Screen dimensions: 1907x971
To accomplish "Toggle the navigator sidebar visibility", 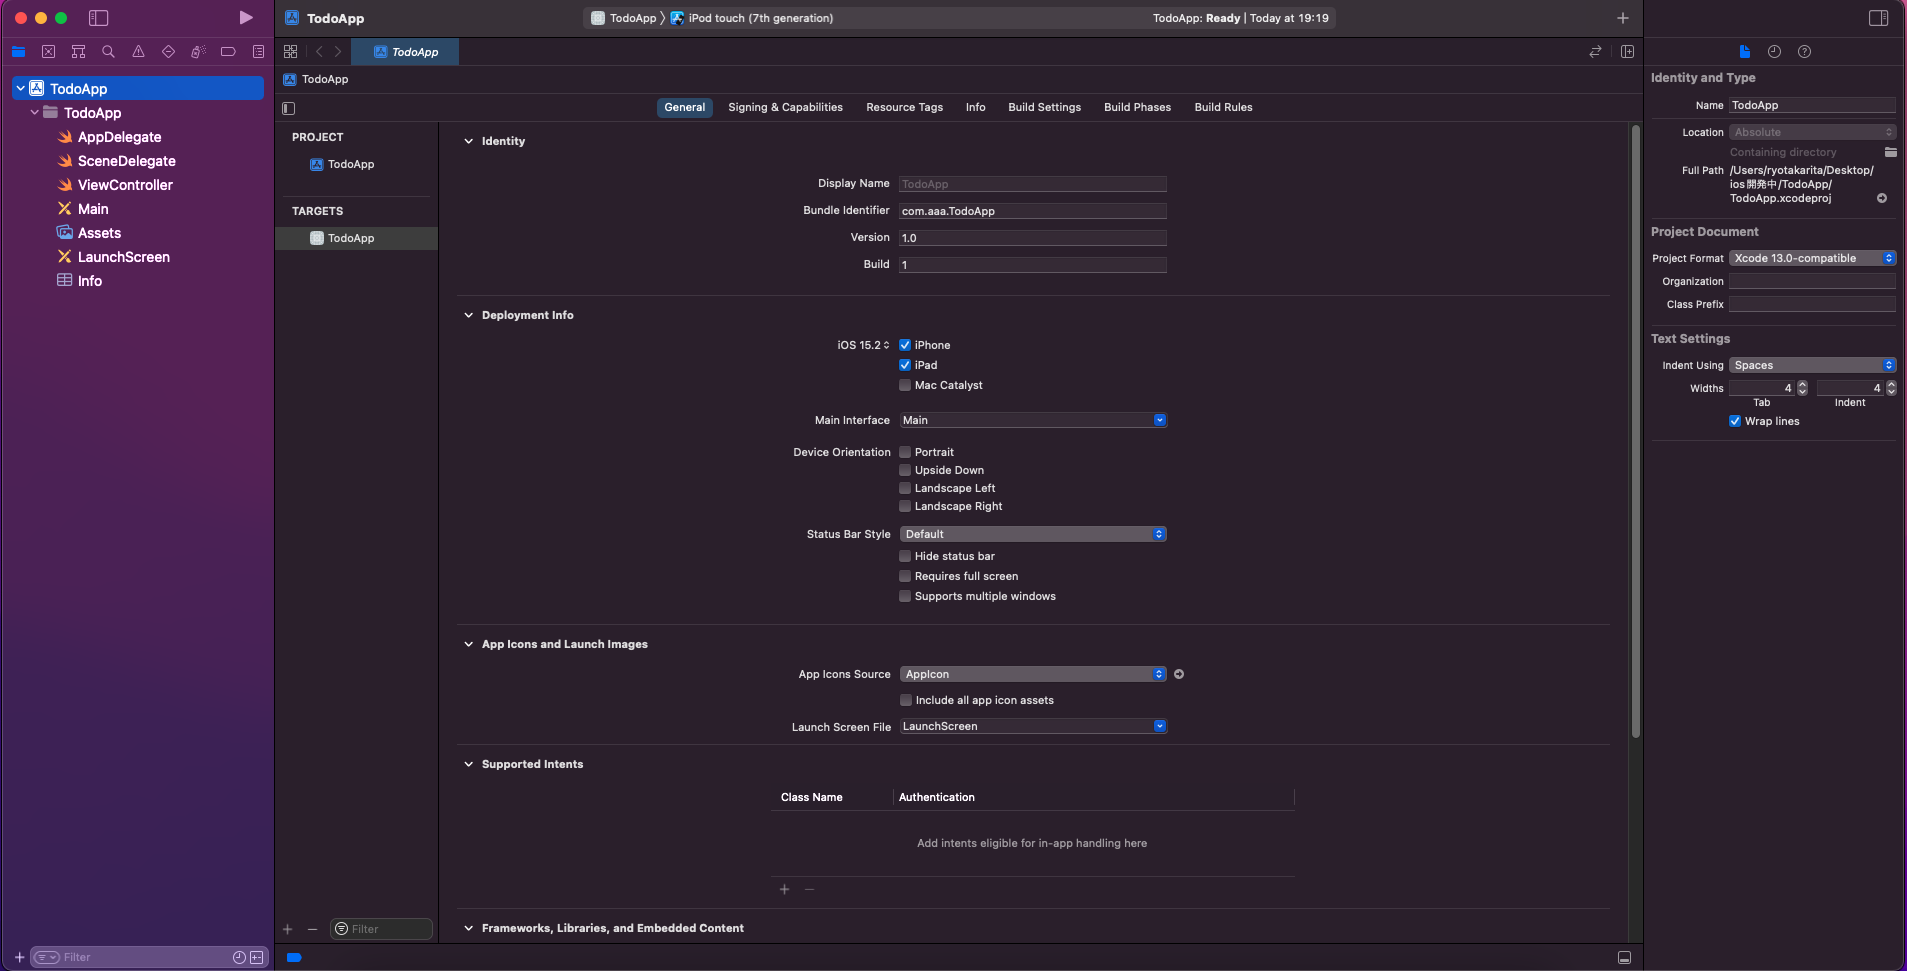I will (x=98, y=17).
